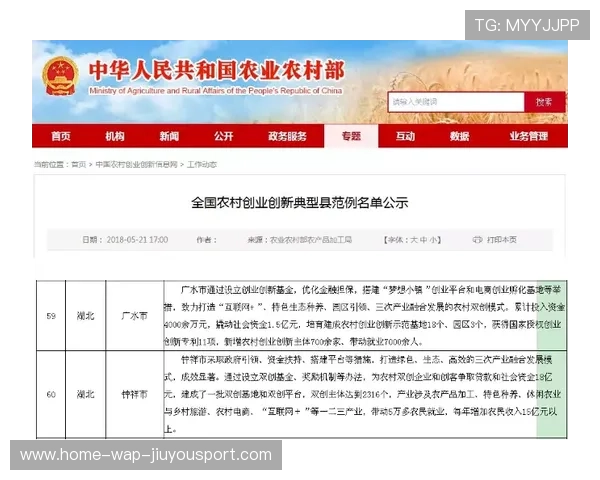Click the table cell numbered 60
This screenshot has height=480, width=600.
point(51,394)
